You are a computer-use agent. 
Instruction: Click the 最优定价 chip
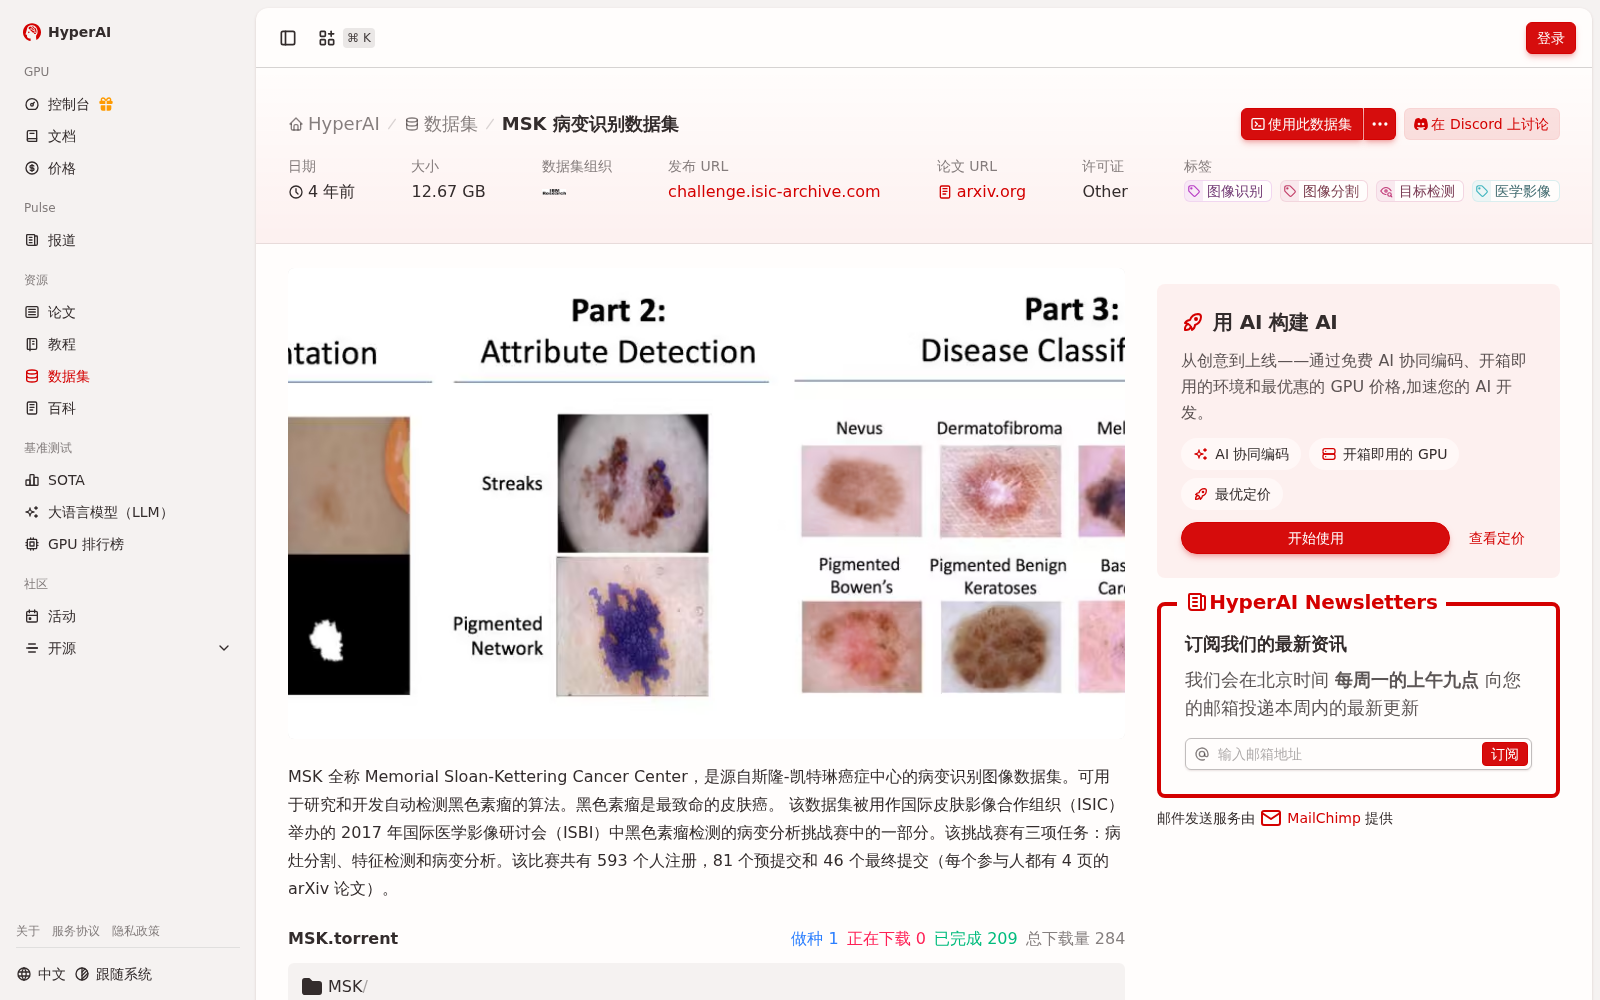click(x=1232, y=494)
